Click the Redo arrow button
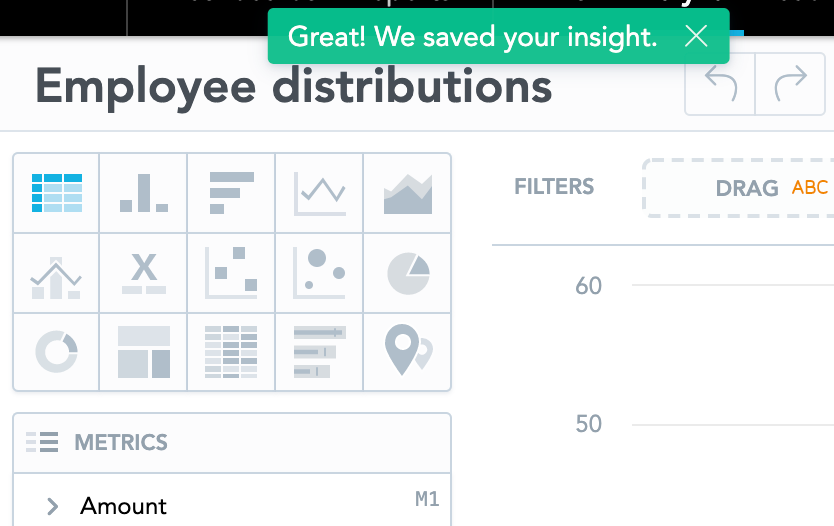The height and width of the screenshot is (526, 834). [790, 84]
